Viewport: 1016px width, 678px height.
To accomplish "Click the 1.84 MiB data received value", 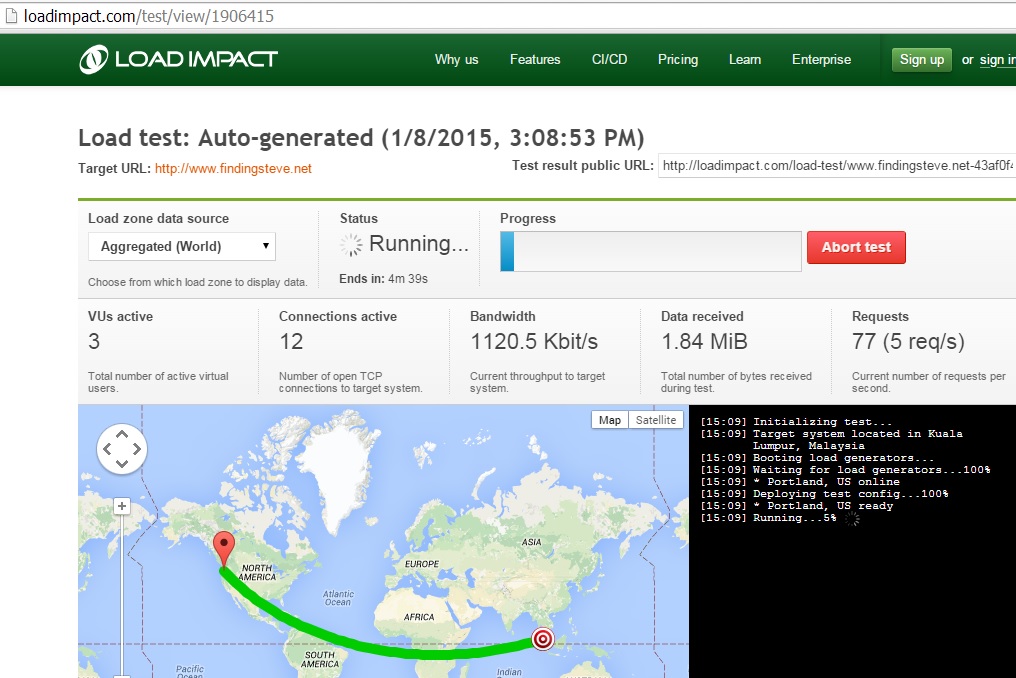I will pyautogui.click(x=704, y=342).
